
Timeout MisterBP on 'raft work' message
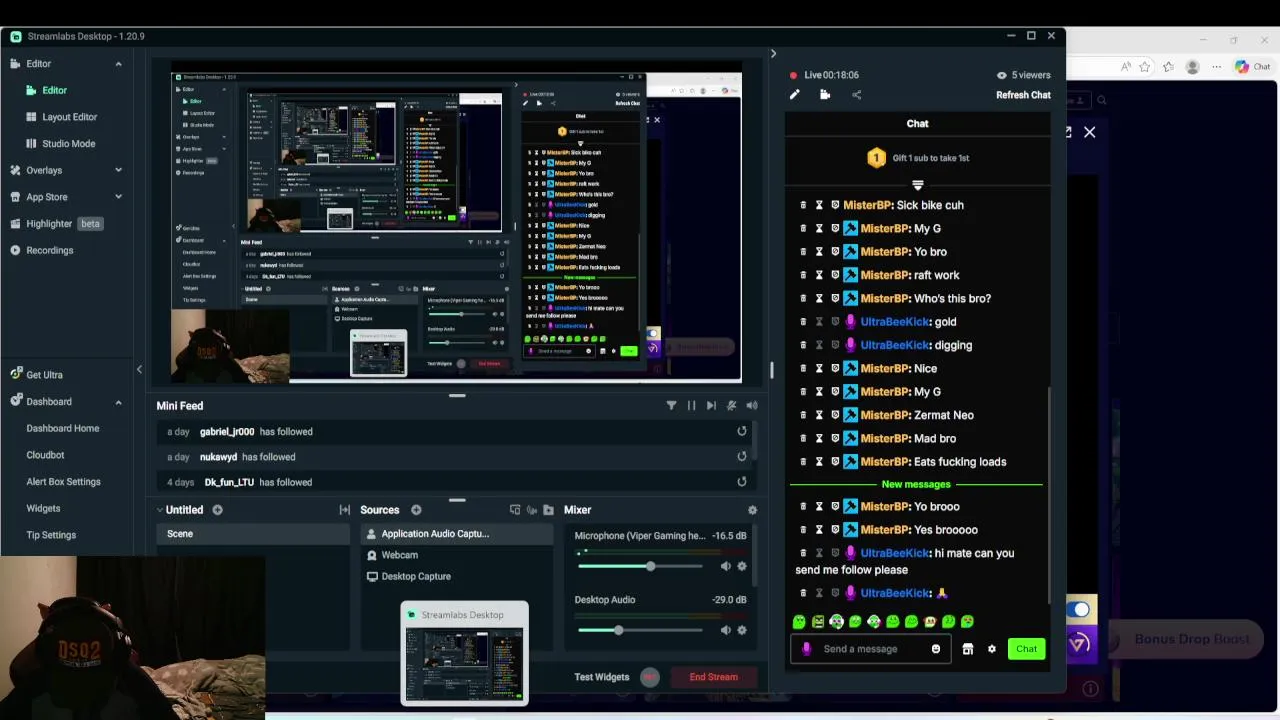pyautogui.click(x=819, y=275)
